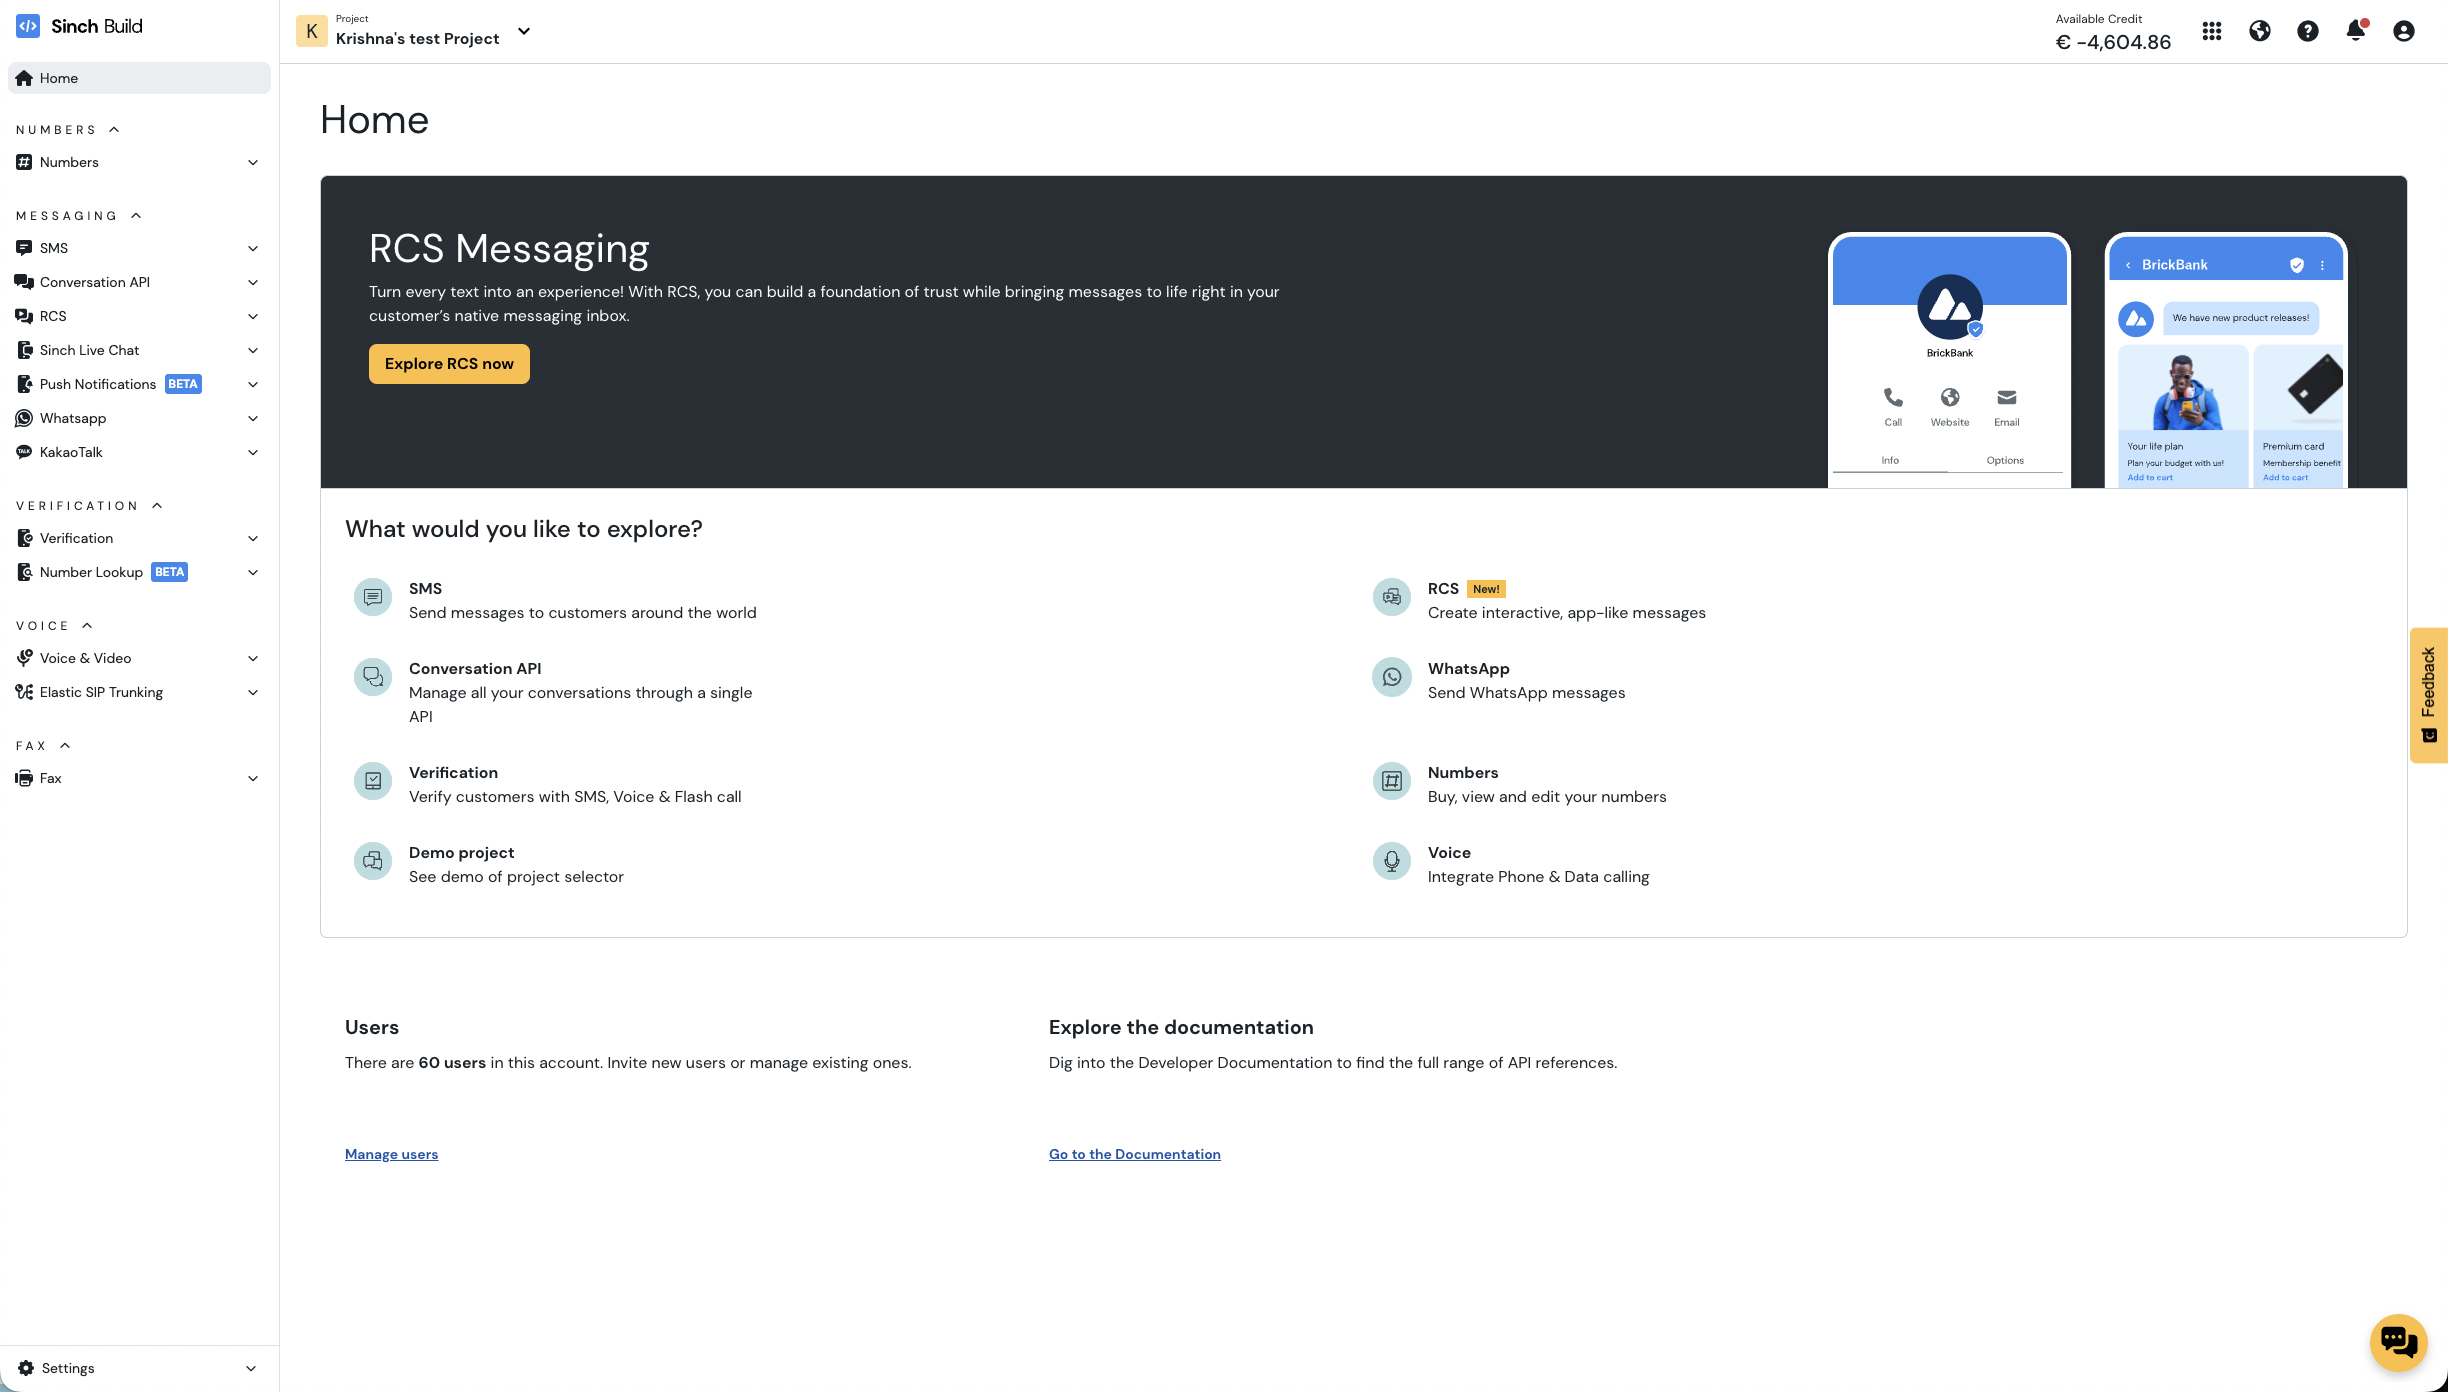Click the WhatsApp explore icon

pyautogui.click(x=1391, y=677)
